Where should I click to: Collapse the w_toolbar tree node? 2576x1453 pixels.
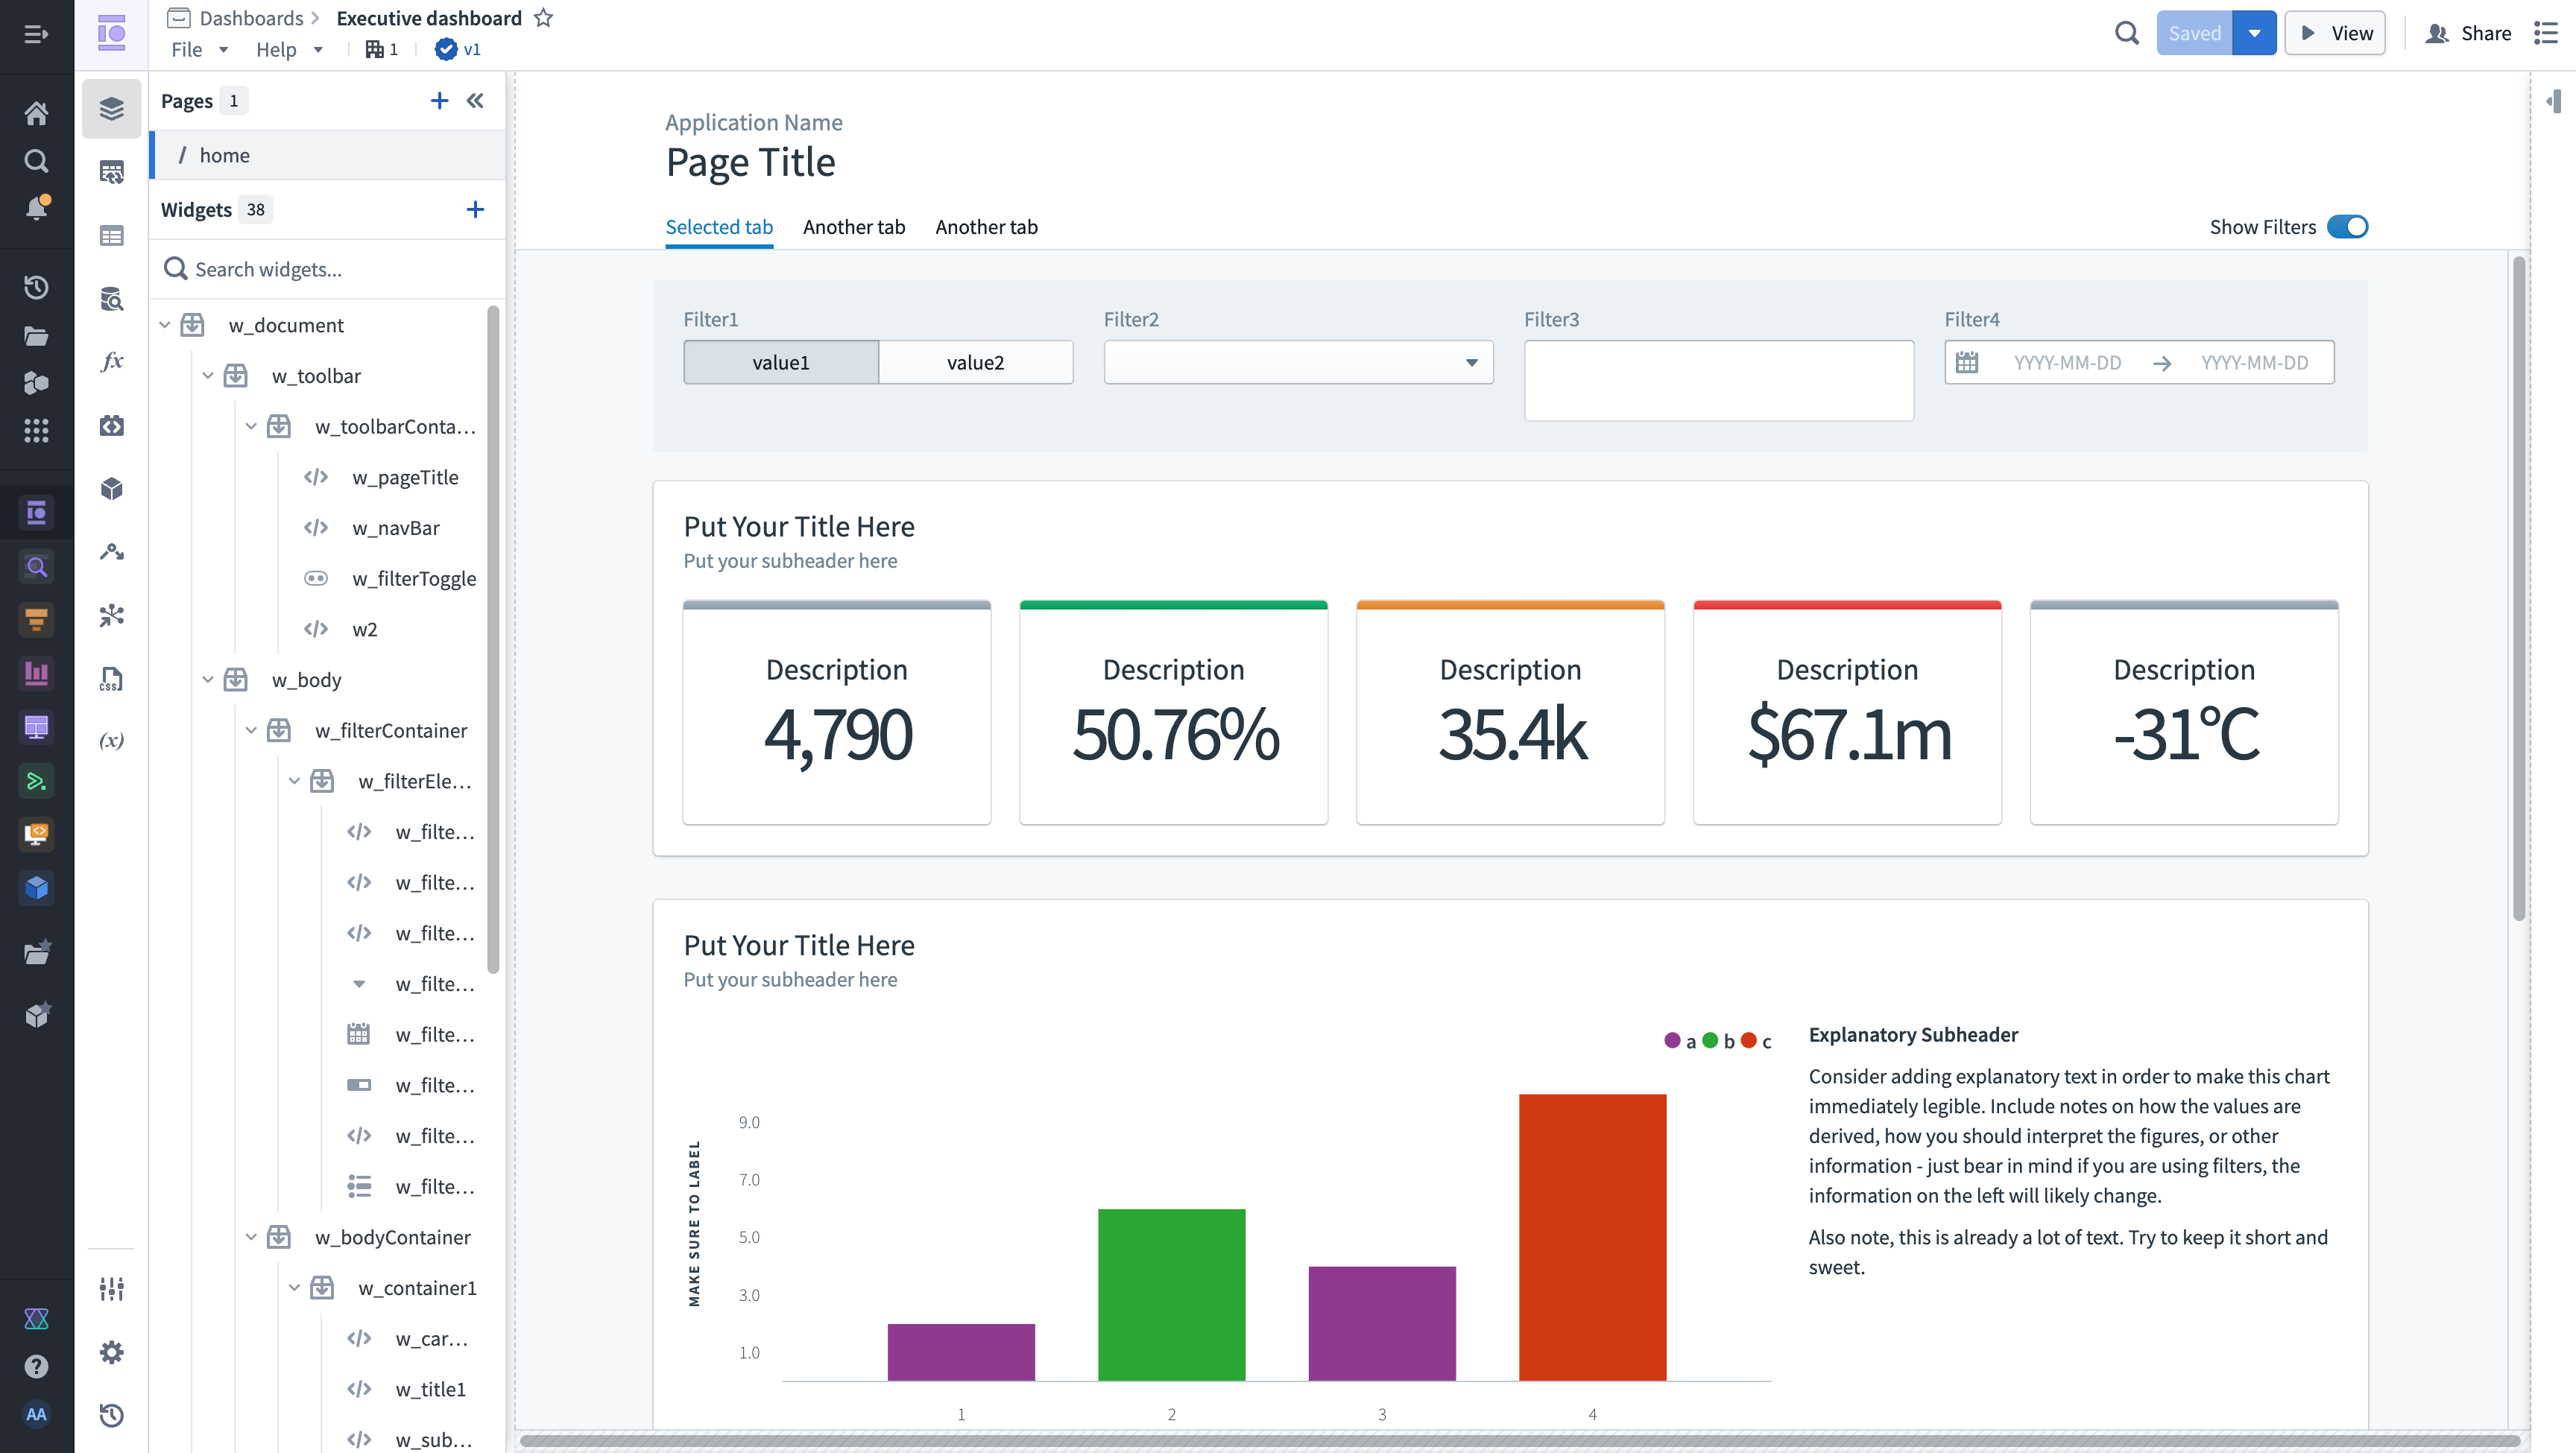(208, 376)
